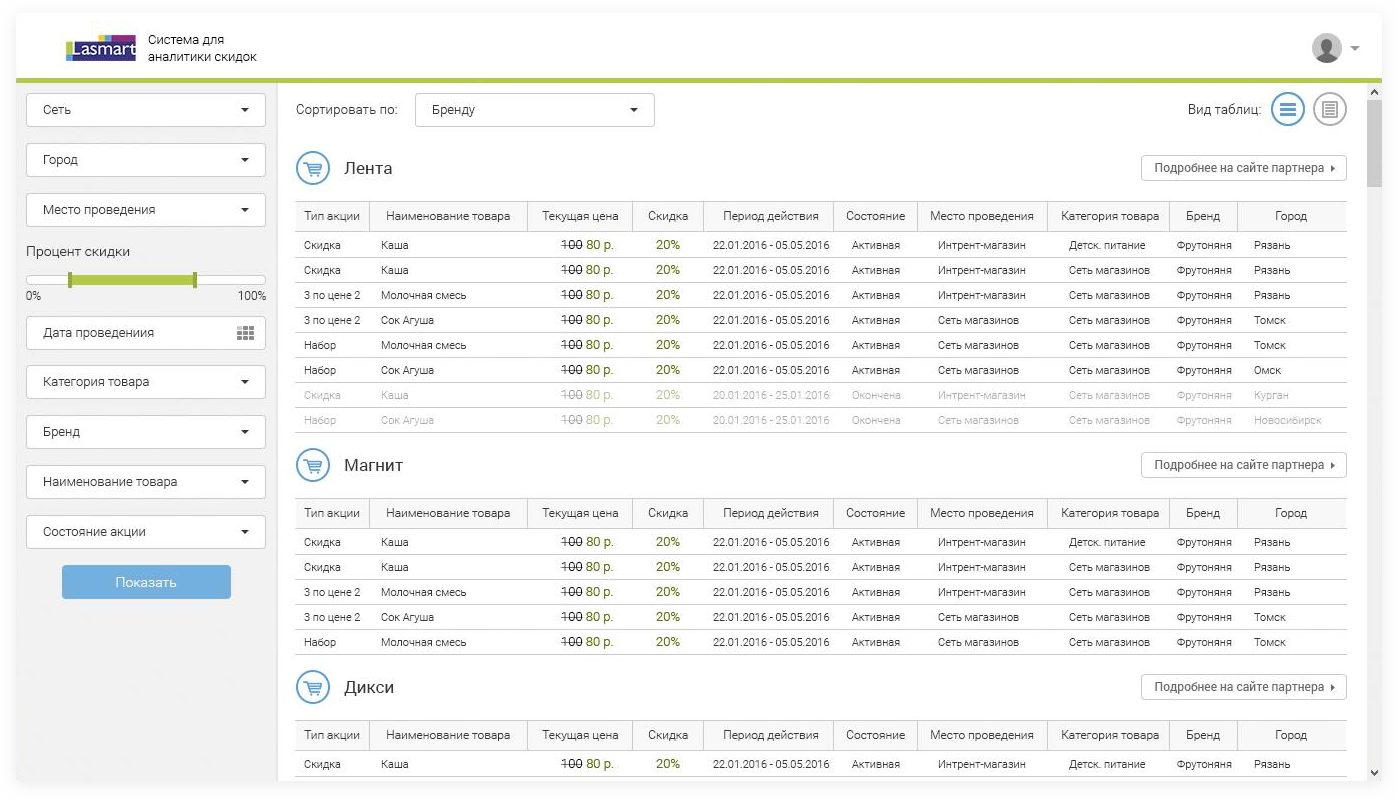
Task: Click Категория товара header in Дикси table
Action: point(1110,735)
